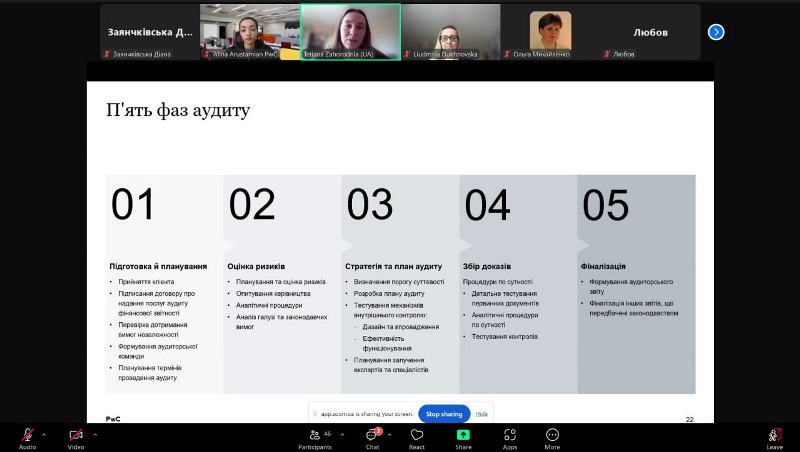The image size is (800, 452).
Task: Click slide page number 22
Action: click(689, 419)
